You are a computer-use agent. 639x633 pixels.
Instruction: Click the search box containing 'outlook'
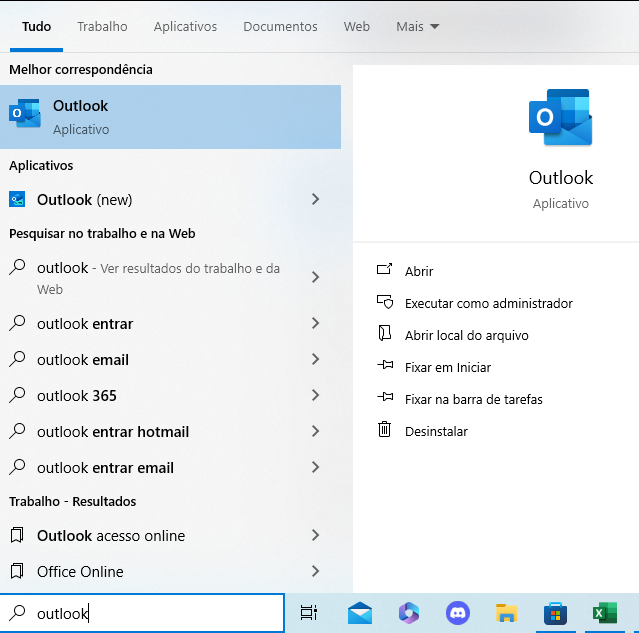(142, 613)
